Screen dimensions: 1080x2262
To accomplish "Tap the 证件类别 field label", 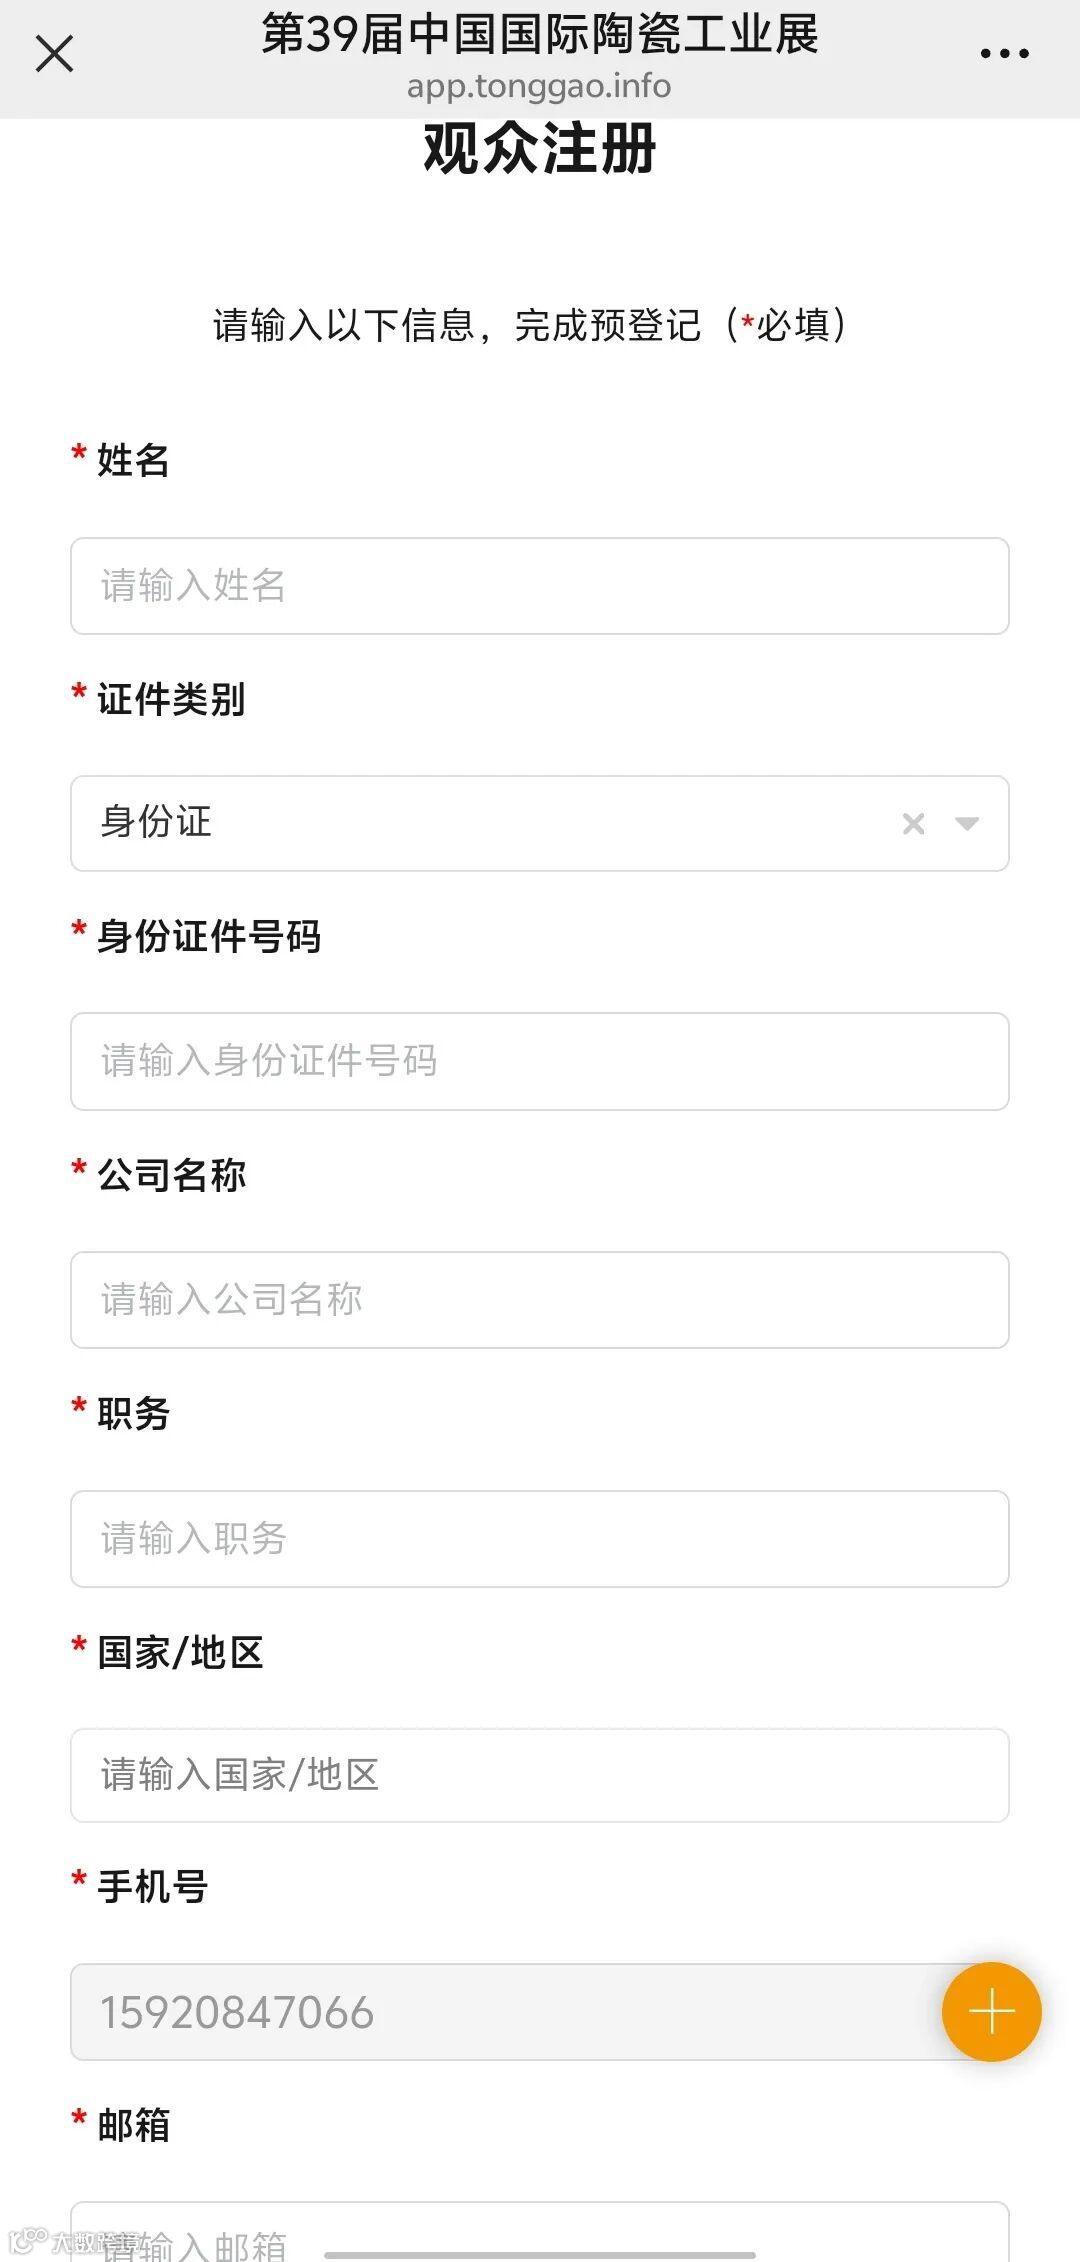I will point(171,699).
